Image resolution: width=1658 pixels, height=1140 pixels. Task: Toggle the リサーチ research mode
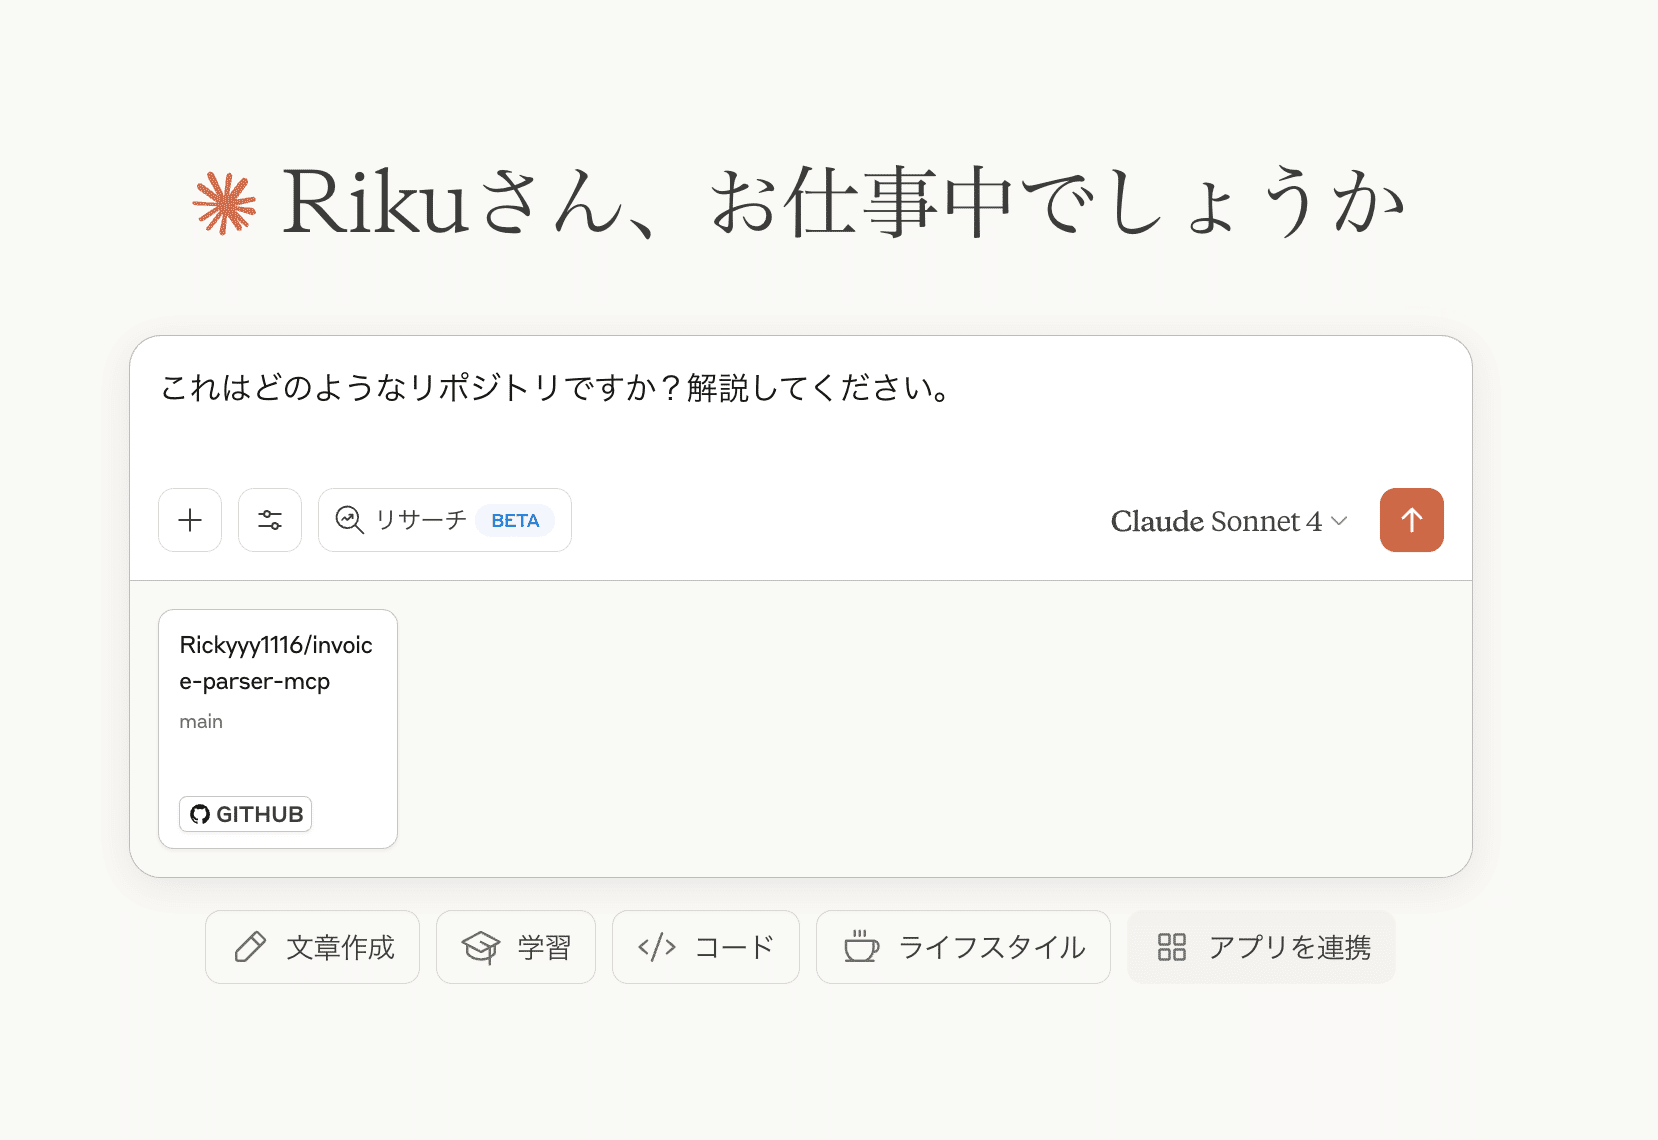click(x=420, y=520)
